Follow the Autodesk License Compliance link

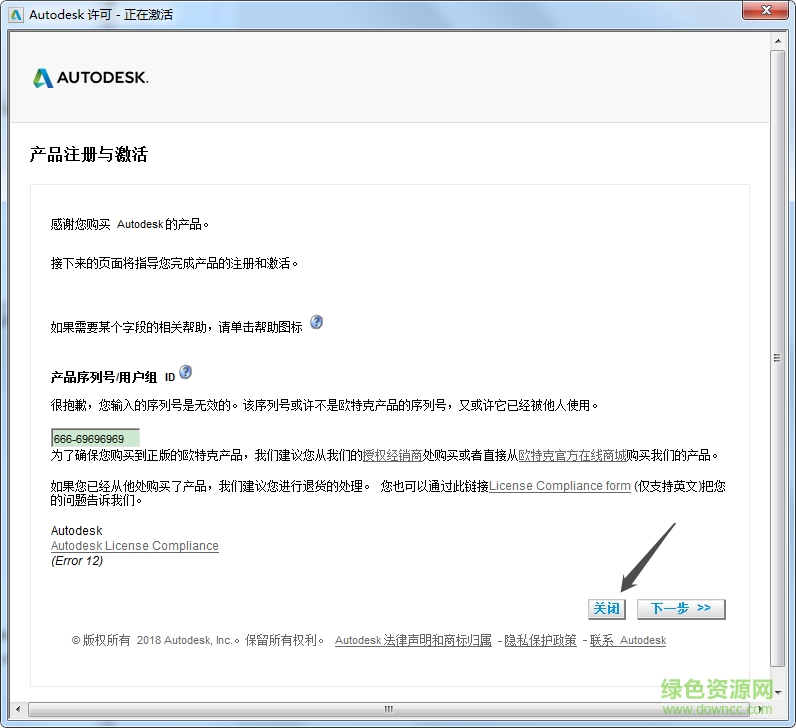(x=134, y=546)
